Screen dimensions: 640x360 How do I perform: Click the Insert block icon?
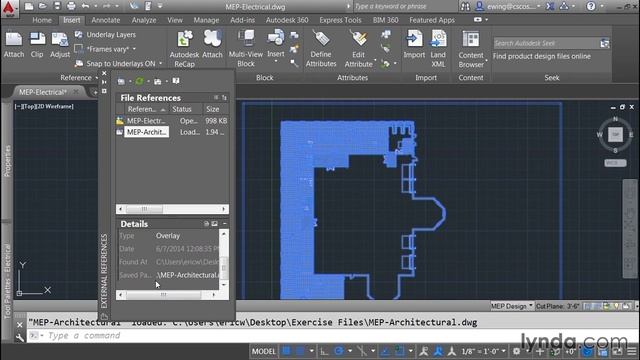[276, 39]
